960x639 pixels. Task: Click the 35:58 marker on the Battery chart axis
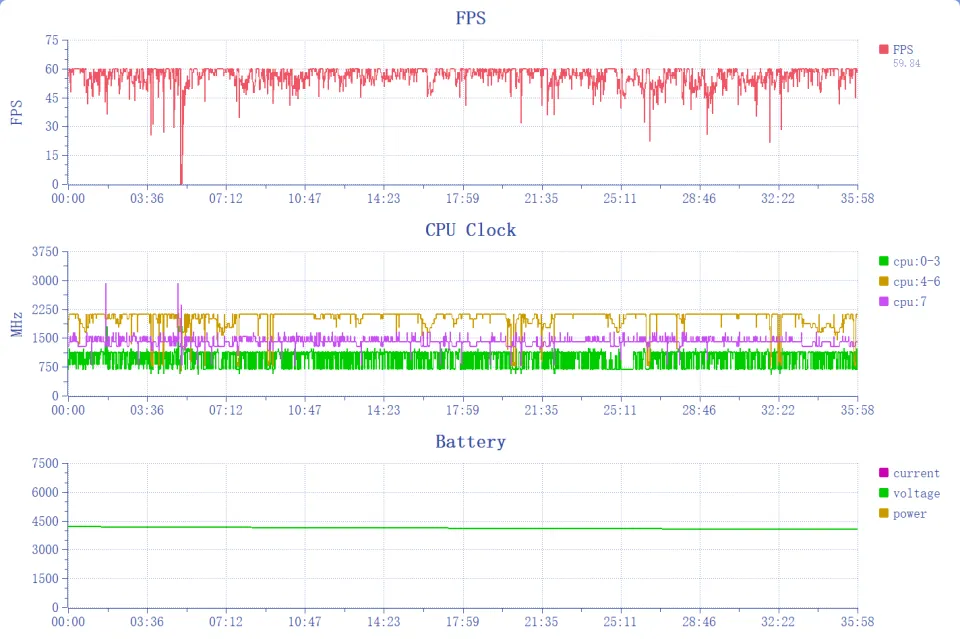(x=857, y=621)
